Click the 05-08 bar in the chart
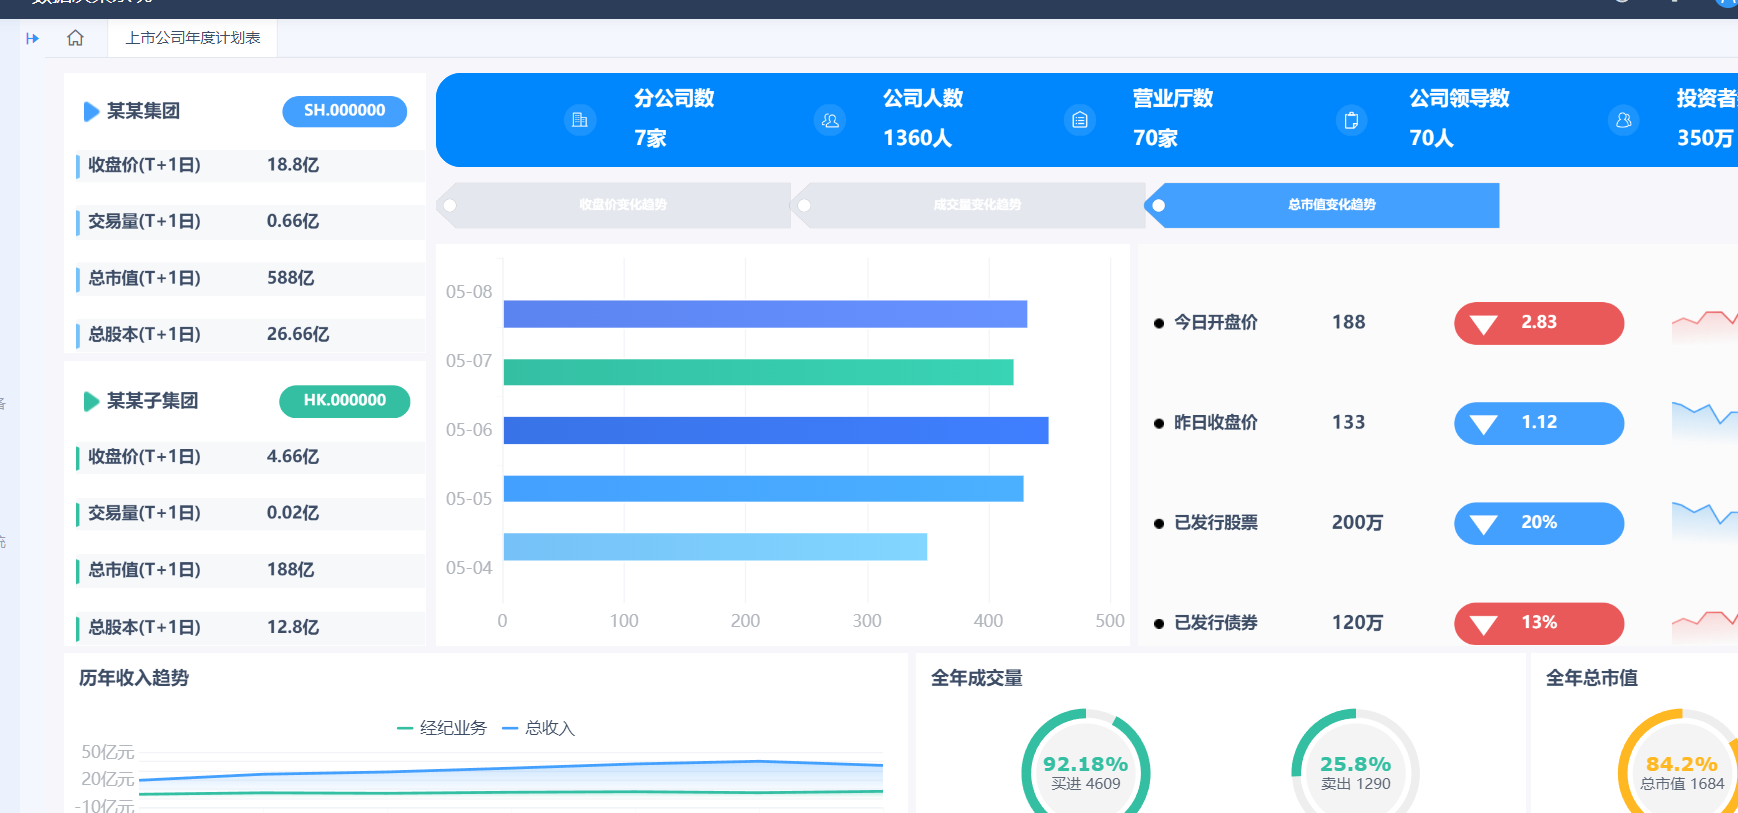1738x813 pixels. (x=765, y=314)
